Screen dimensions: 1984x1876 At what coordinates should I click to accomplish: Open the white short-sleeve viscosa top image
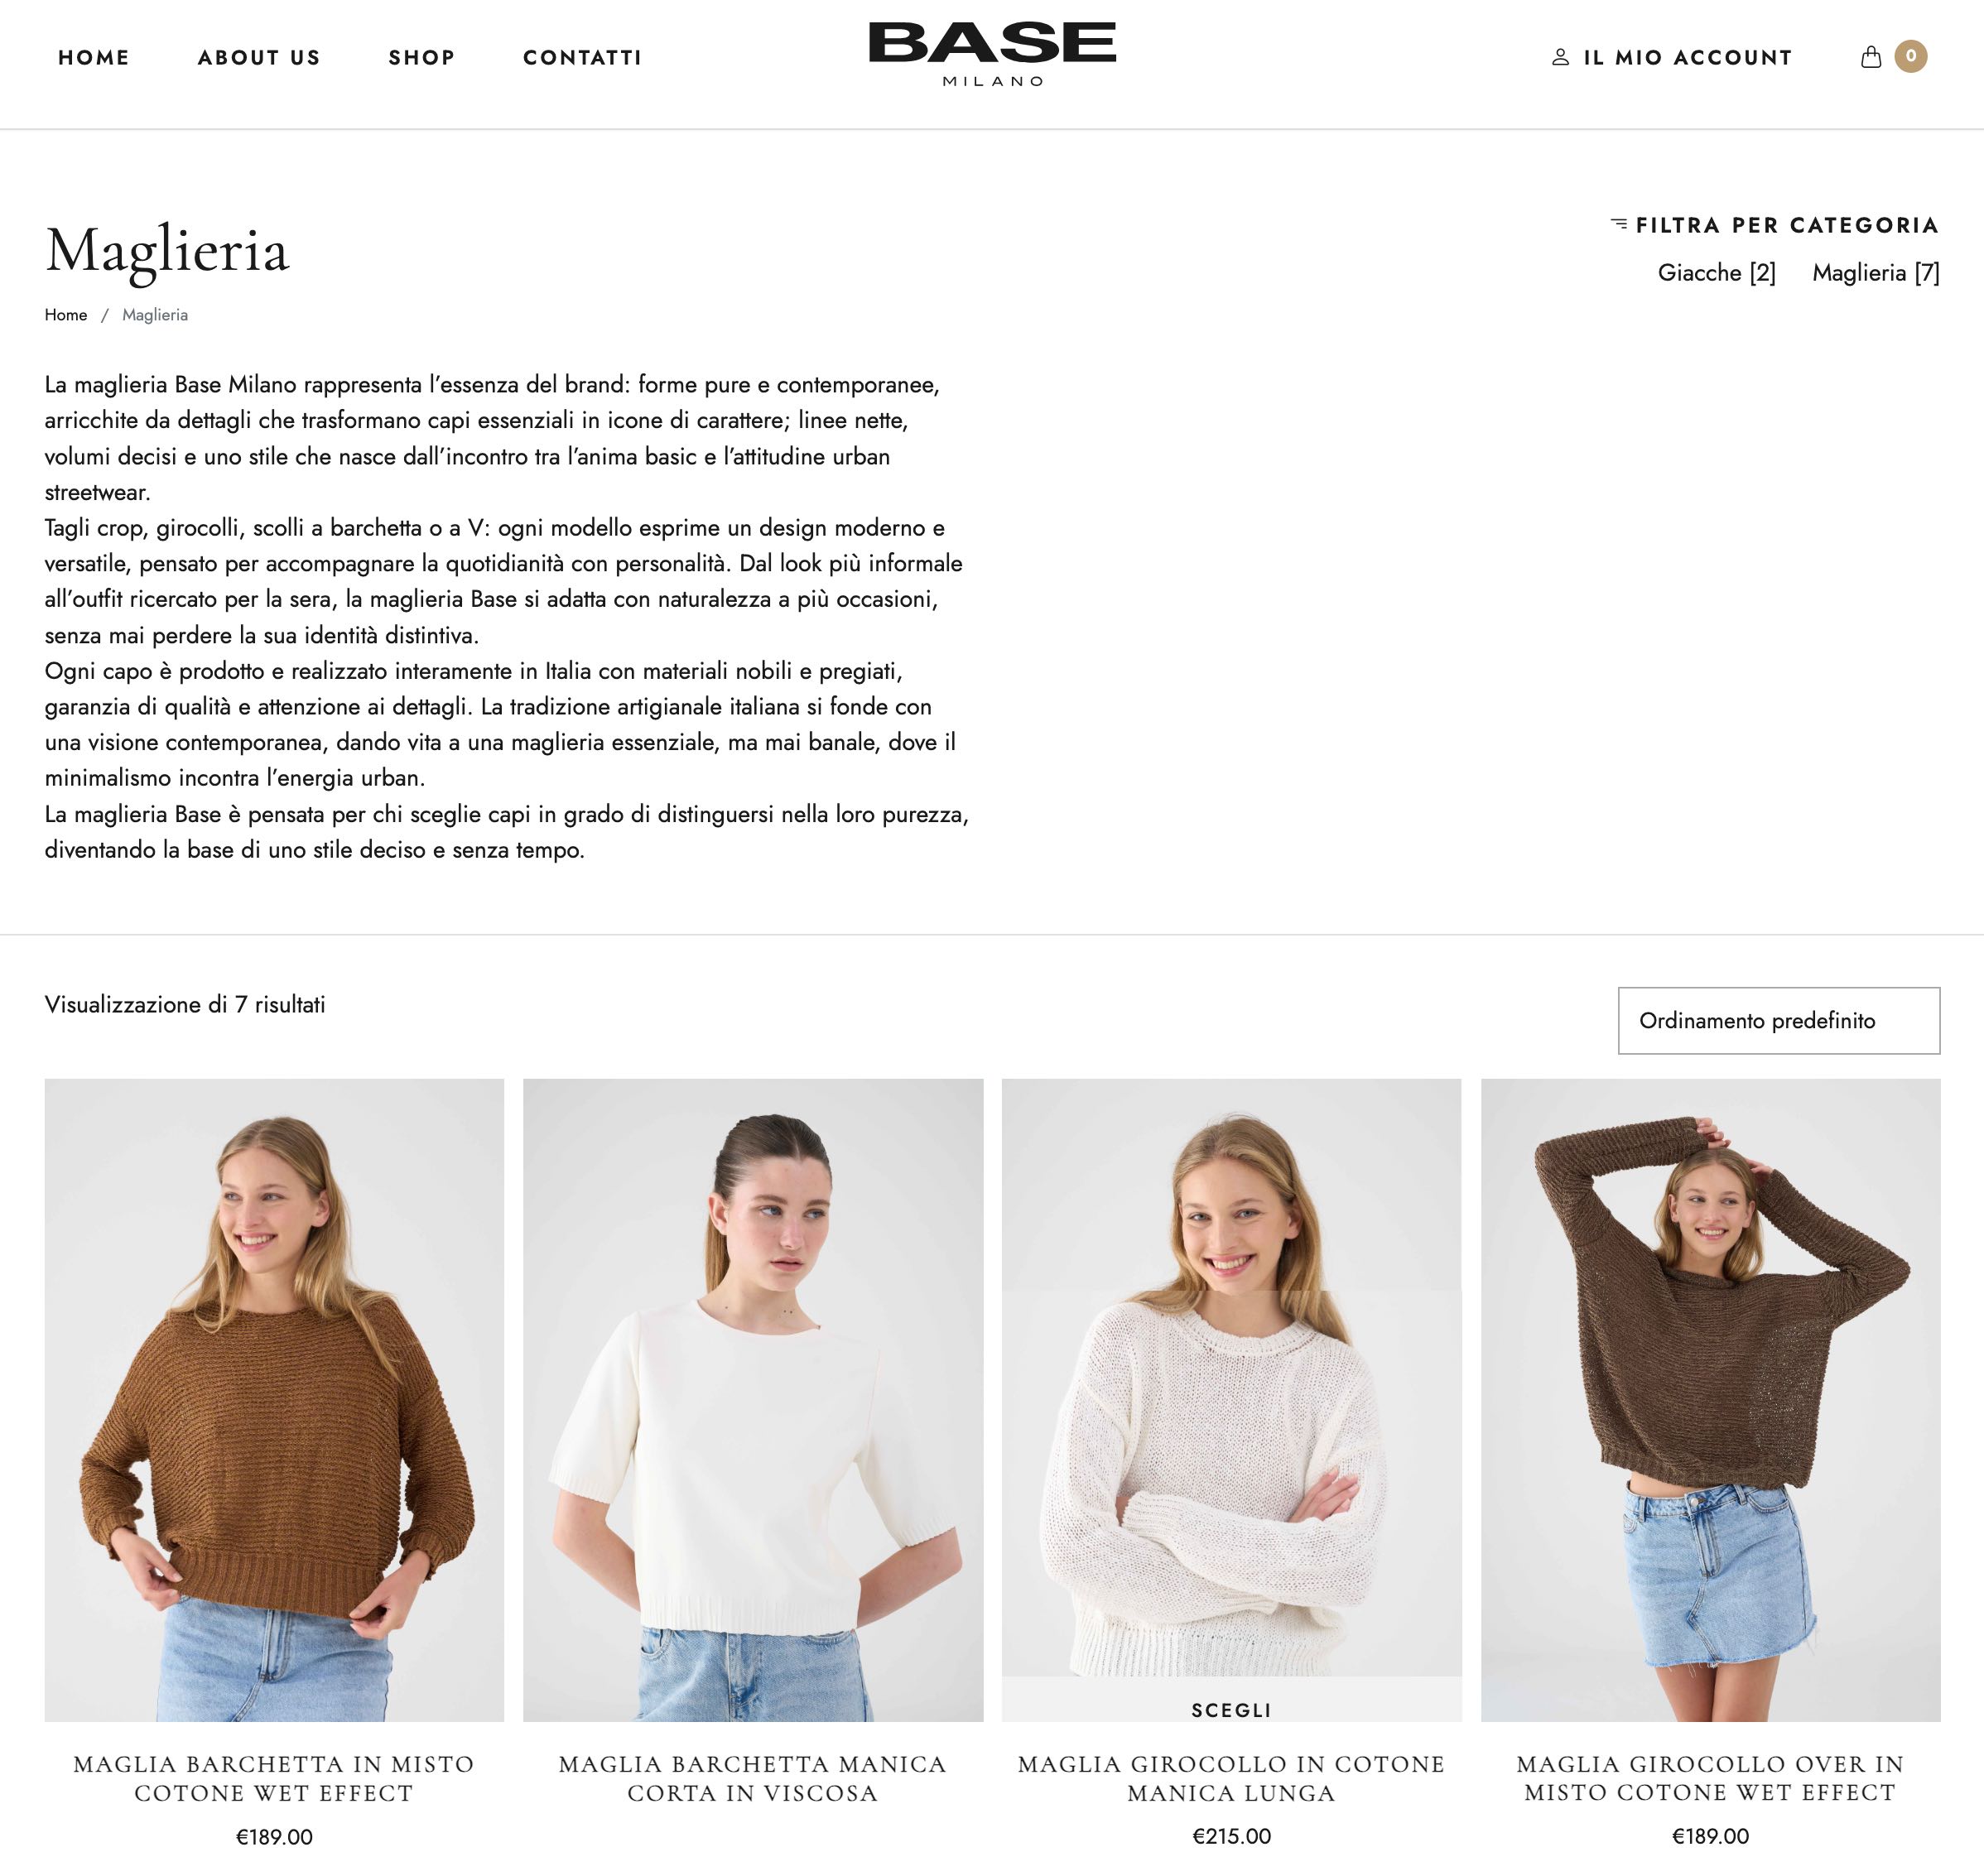tap(752, 1399)
